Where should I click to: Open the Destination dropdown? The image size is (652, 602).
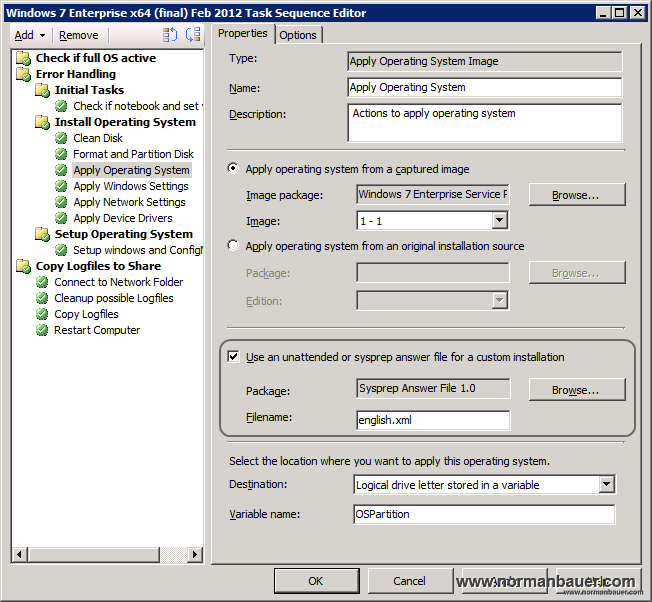point(606,484)
